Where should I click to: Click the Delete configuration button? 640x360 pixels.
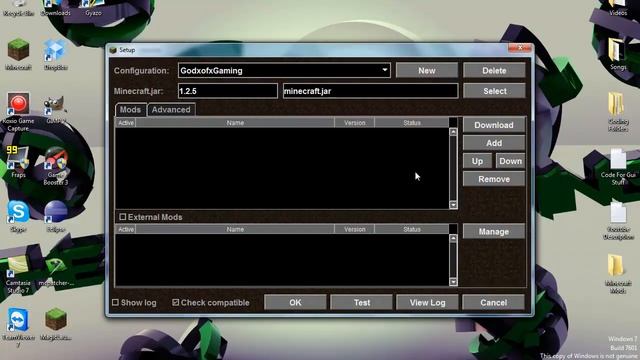(494, 71)
